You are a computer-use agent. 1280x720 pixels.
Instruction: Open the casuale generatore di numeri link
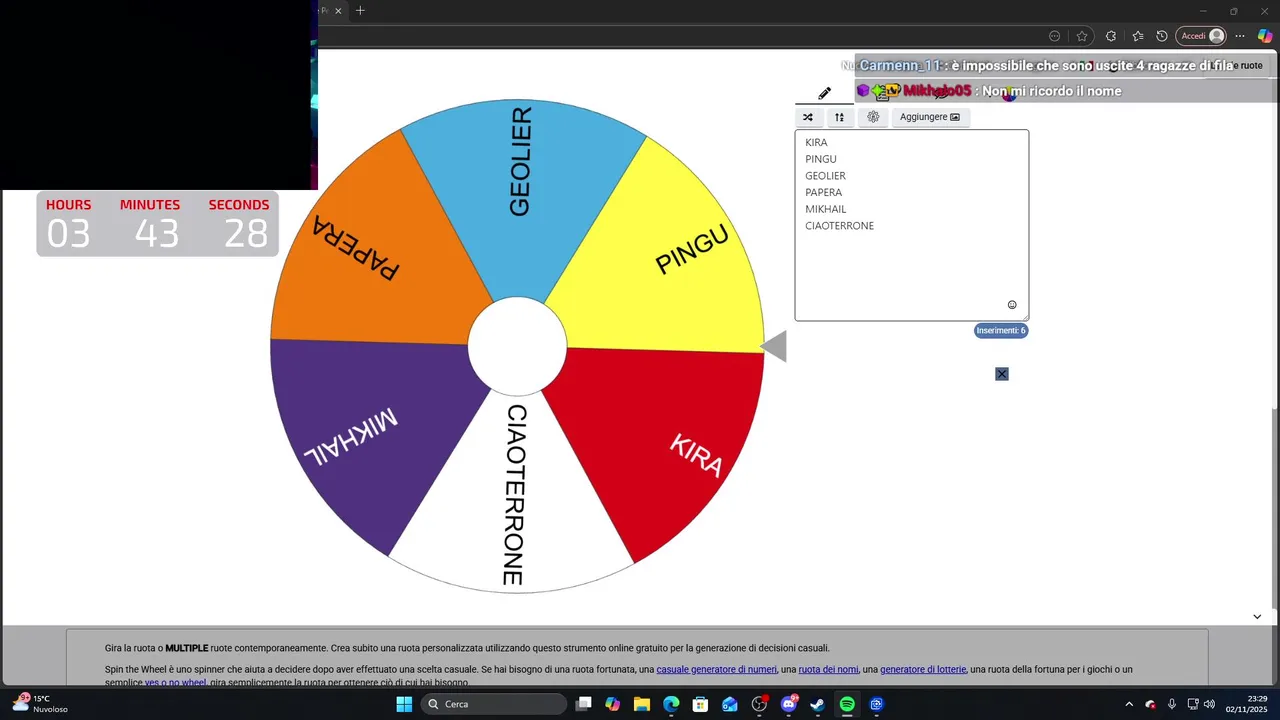[716, 670]
